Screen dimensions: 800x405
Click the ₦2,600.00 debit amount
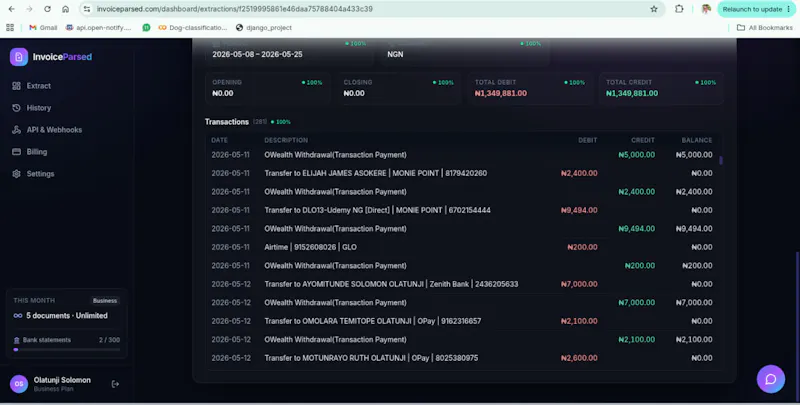pyautogui.click(x=579, y=358)
